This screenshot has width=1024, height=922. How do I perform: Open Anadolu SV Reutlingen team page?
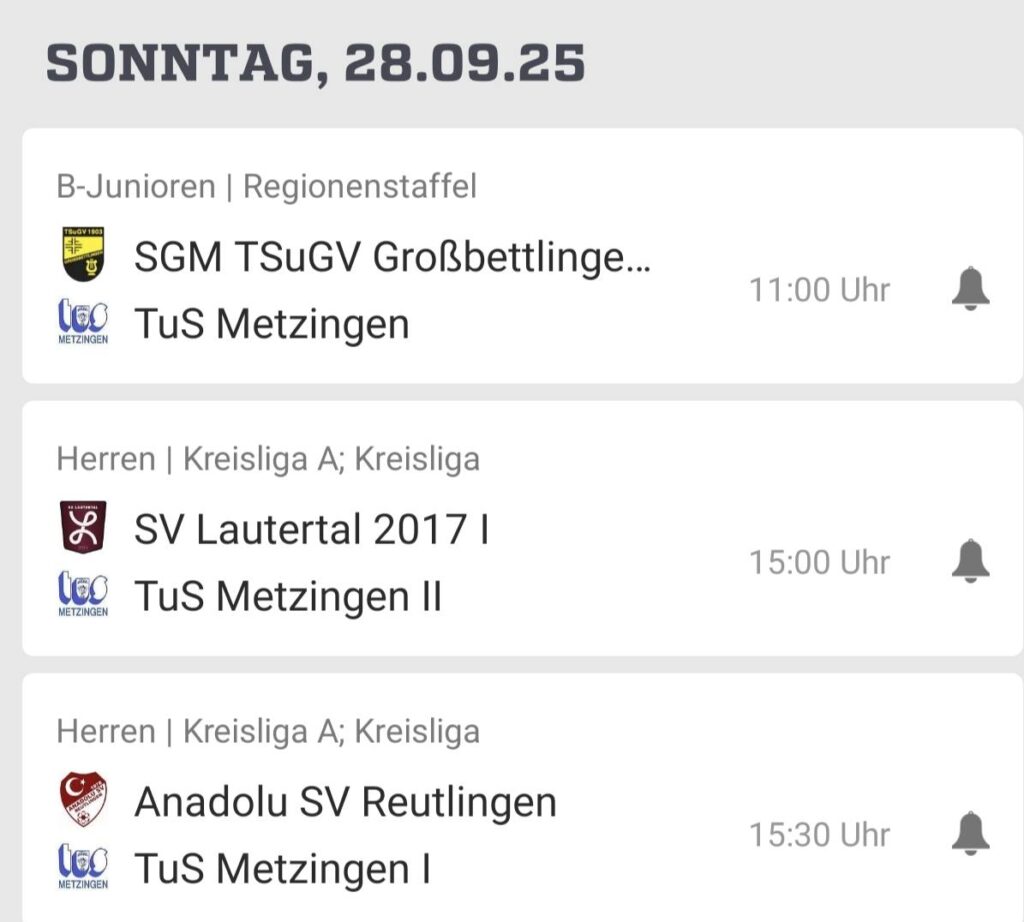345,802
